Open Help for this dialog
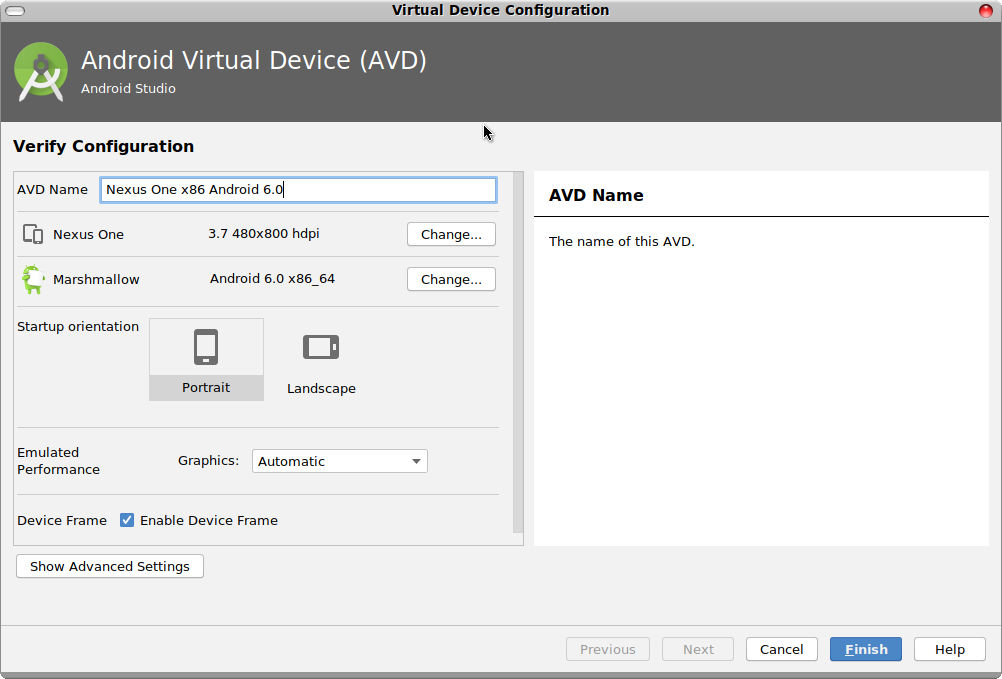 tap(950, 649)
